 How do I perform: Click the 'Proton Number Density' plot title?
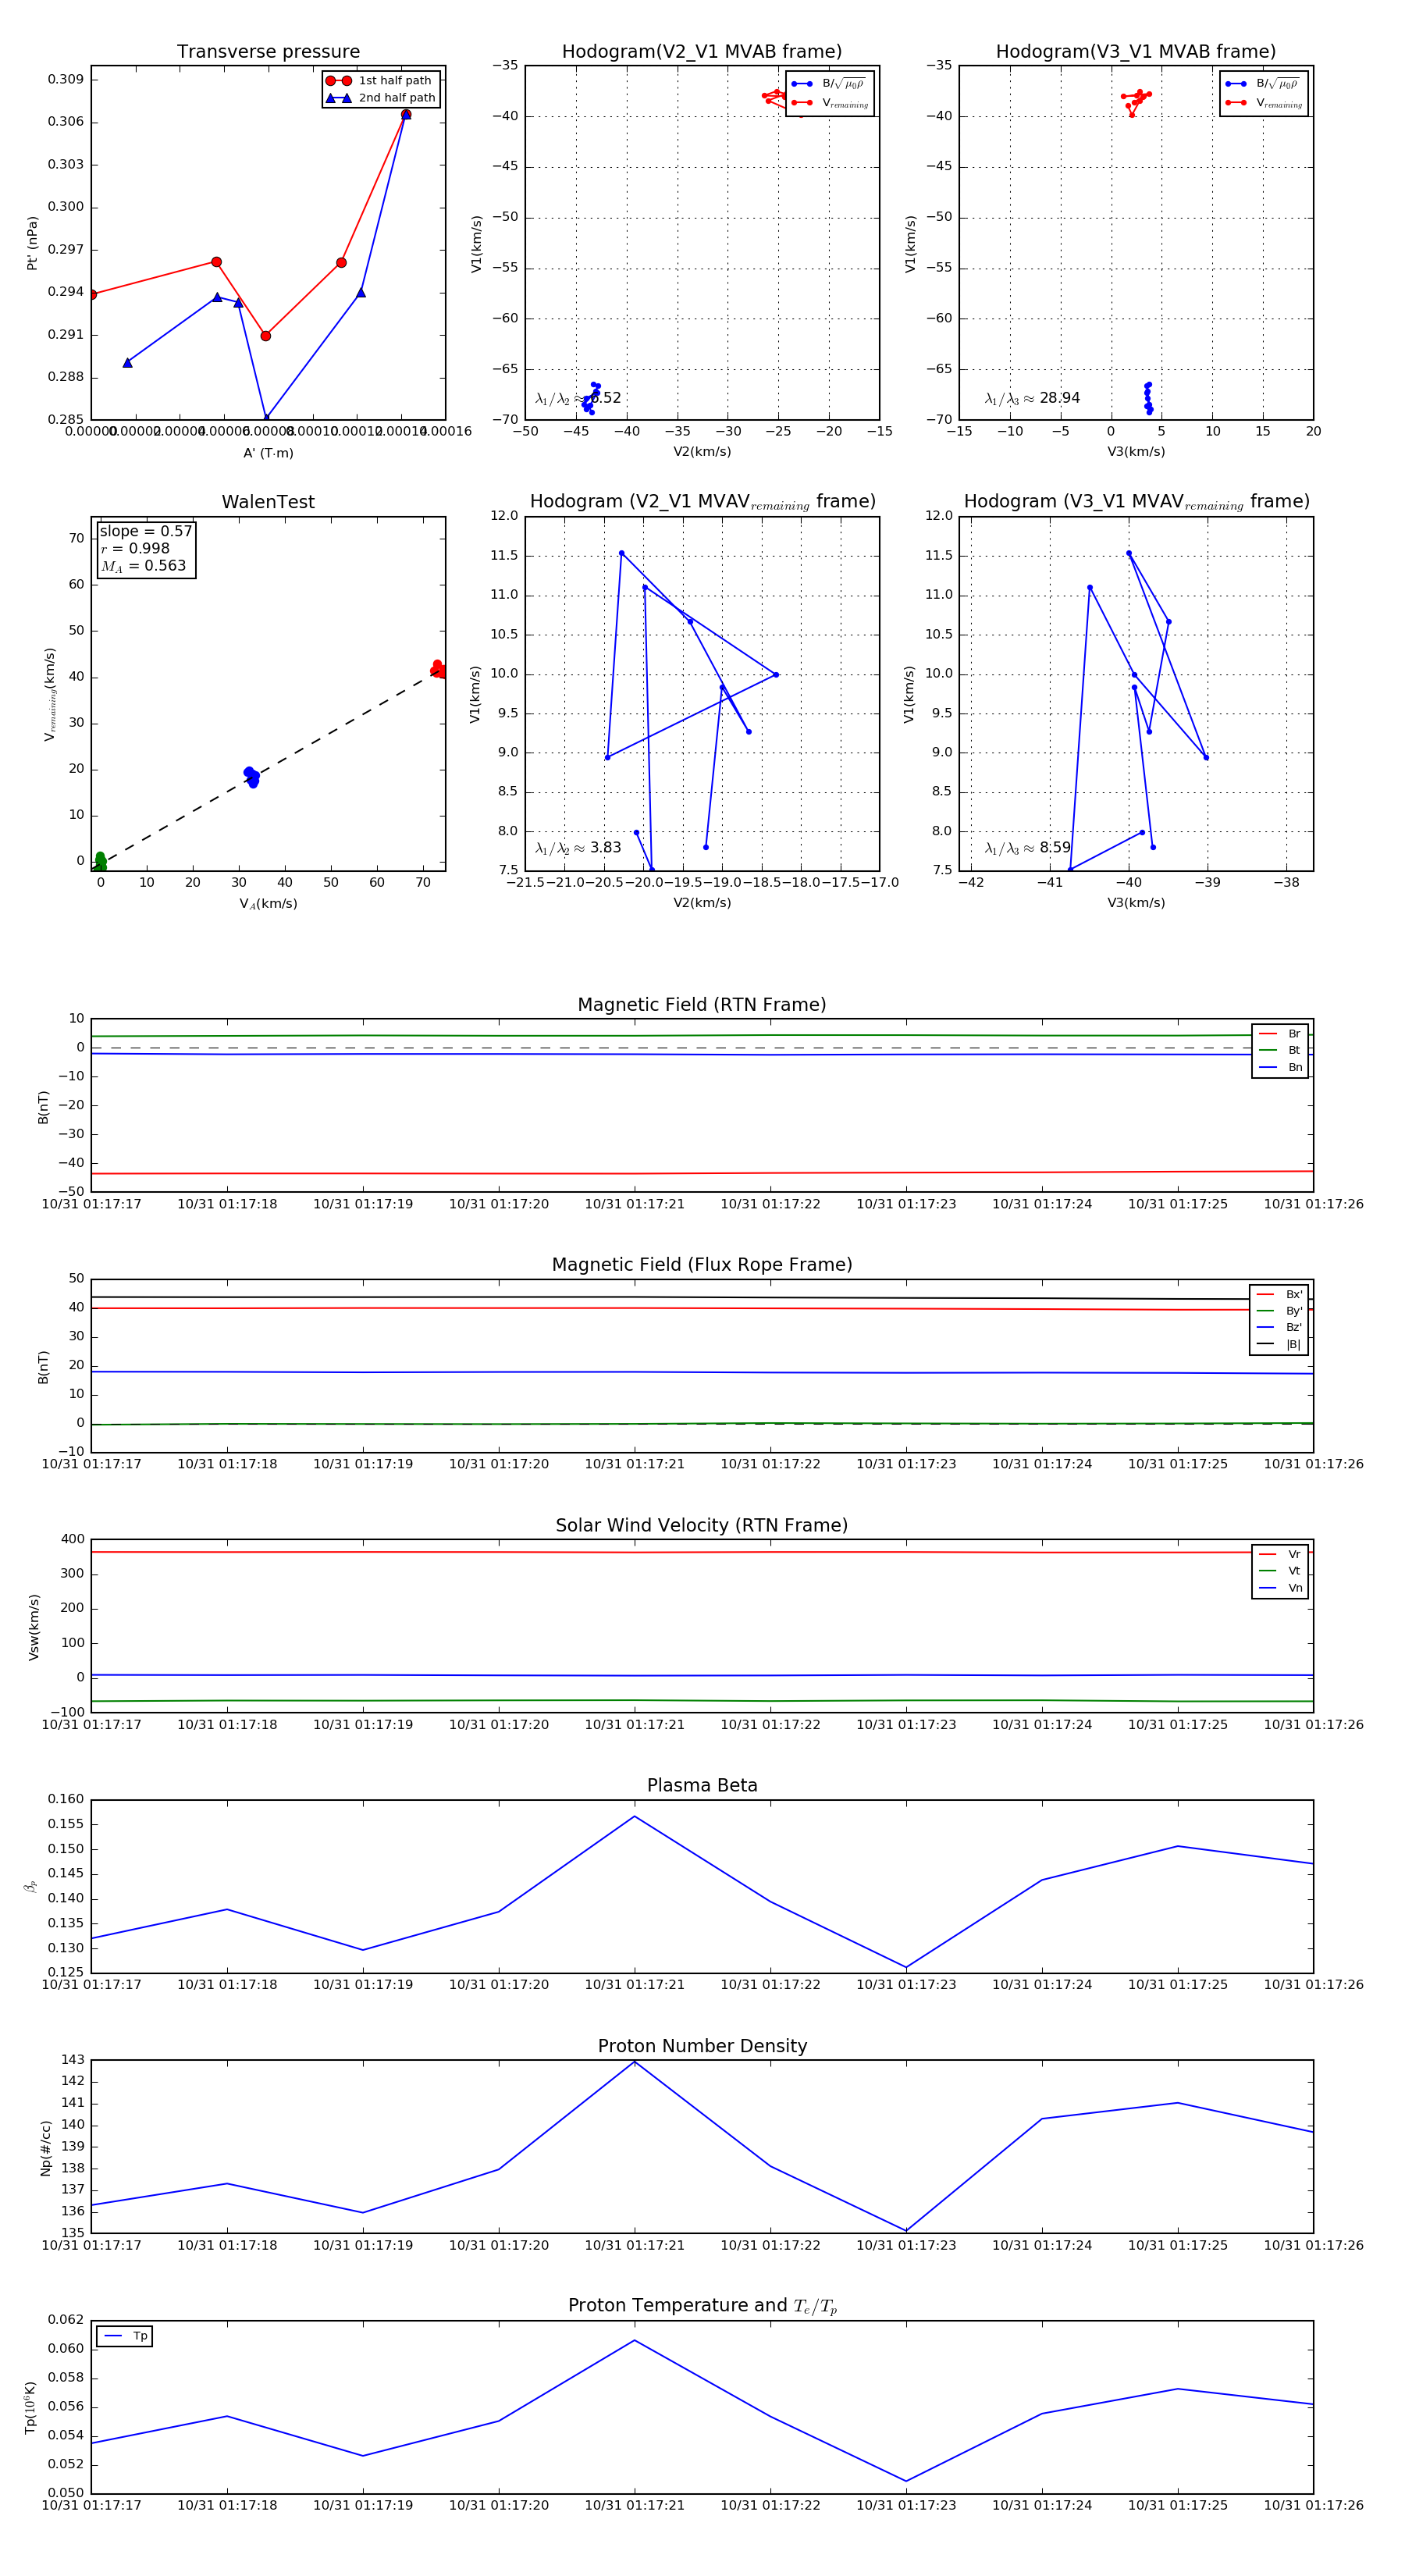click(x=702, y=2046)
